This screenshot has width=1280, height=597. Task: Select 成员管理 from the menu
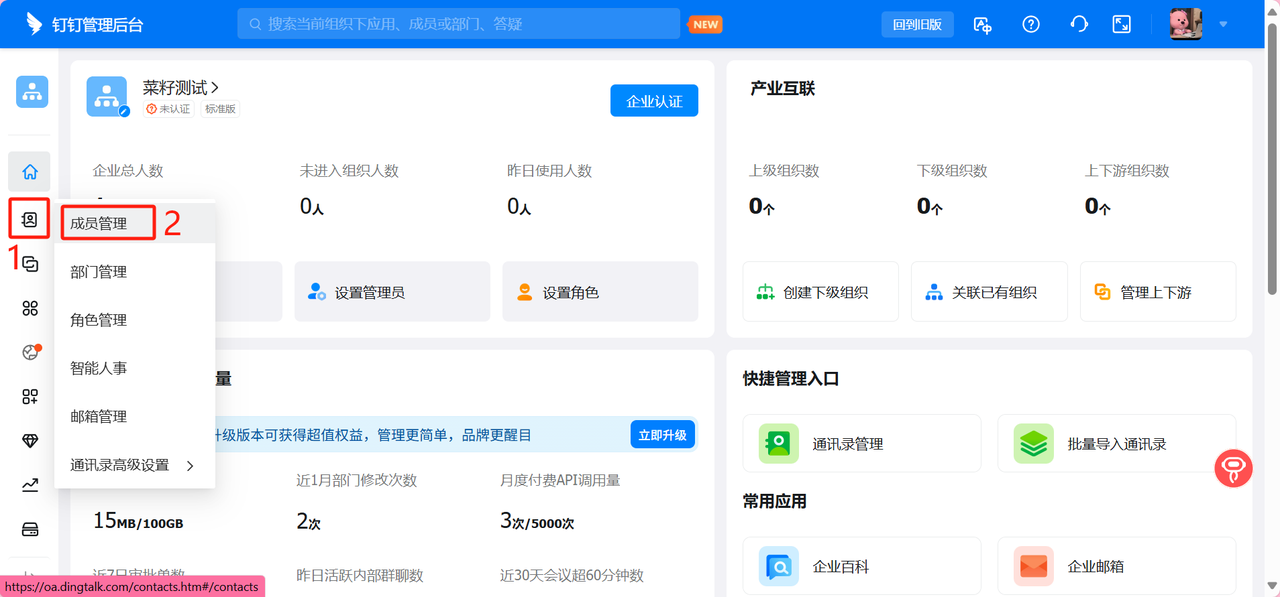point(99,224)
